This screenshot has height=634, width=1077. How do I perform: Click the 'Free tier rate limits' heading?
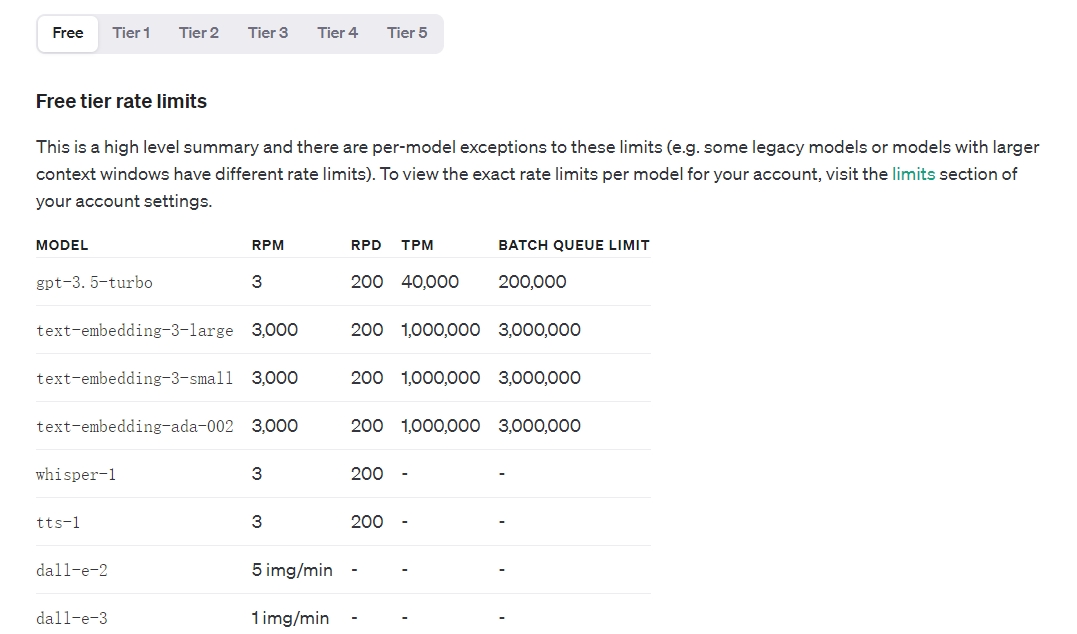(x=122, y=102)
